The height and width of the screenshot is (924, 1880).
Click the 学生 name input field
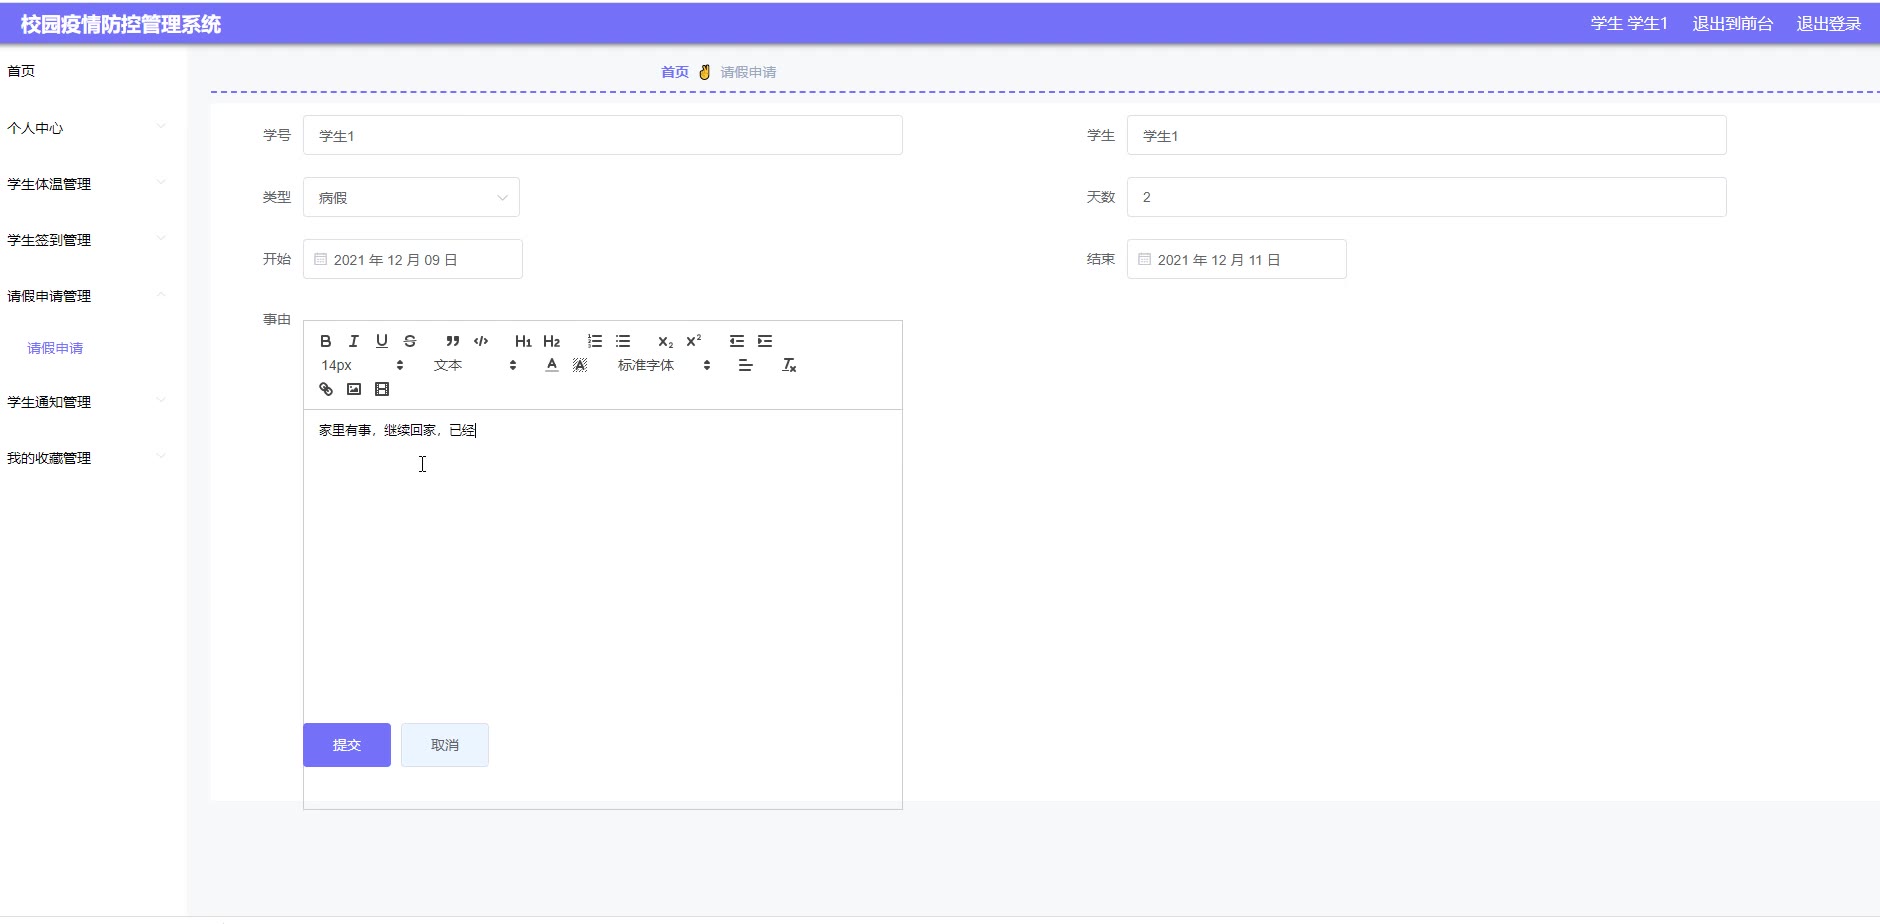[x=1427, y=135]
